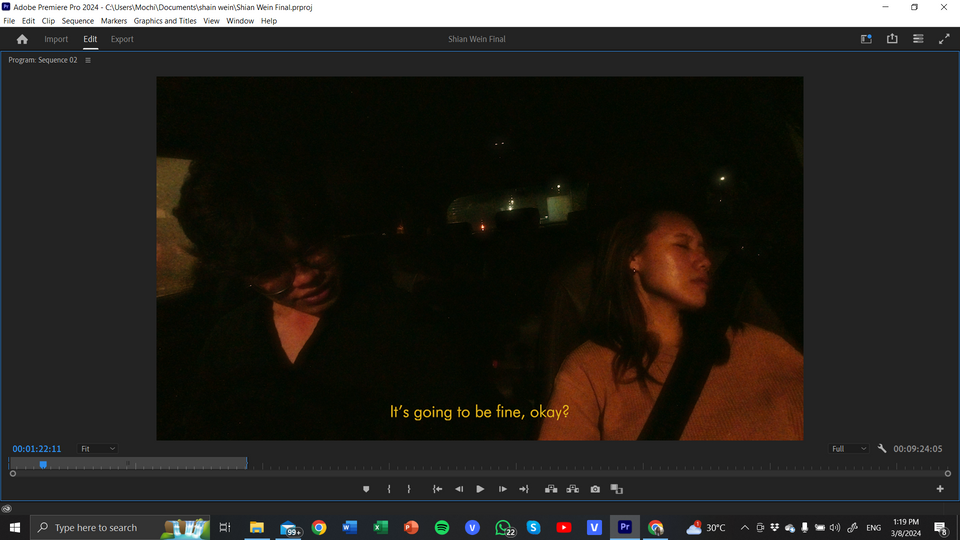The height and width of the screenshot is (540, 960).
Task: Switch to the Export tab
Action: click(122, 39)
